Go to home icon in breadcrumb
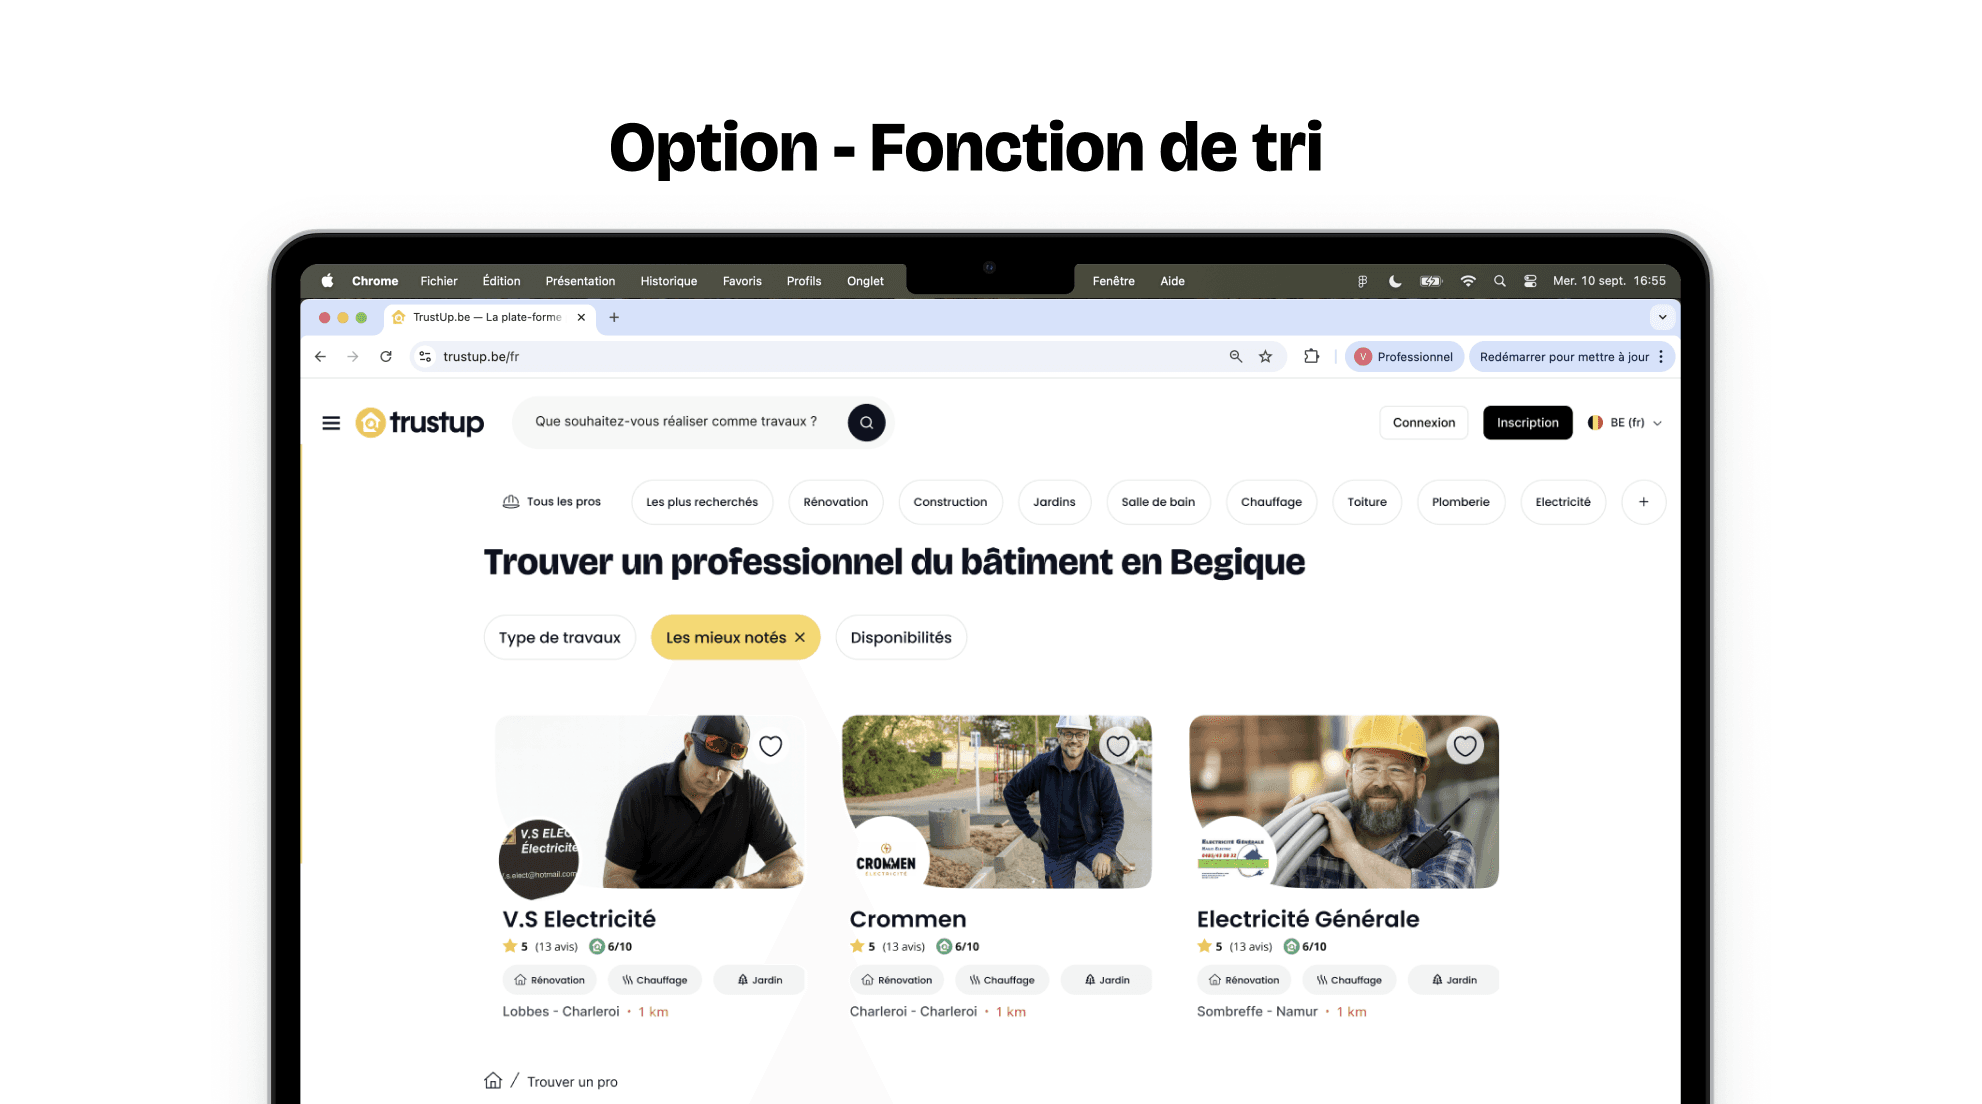 (x=493, y=1081)
